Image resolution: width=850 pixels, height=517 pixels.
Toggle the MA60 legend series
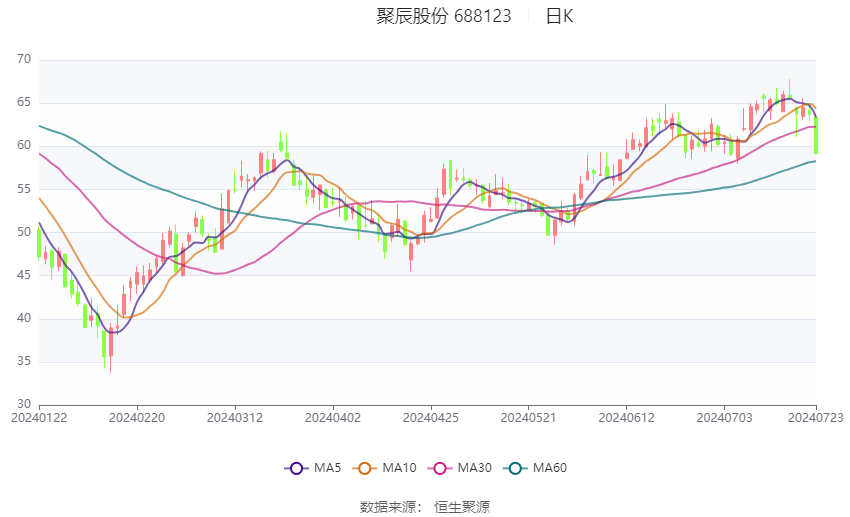click(535, 468)
